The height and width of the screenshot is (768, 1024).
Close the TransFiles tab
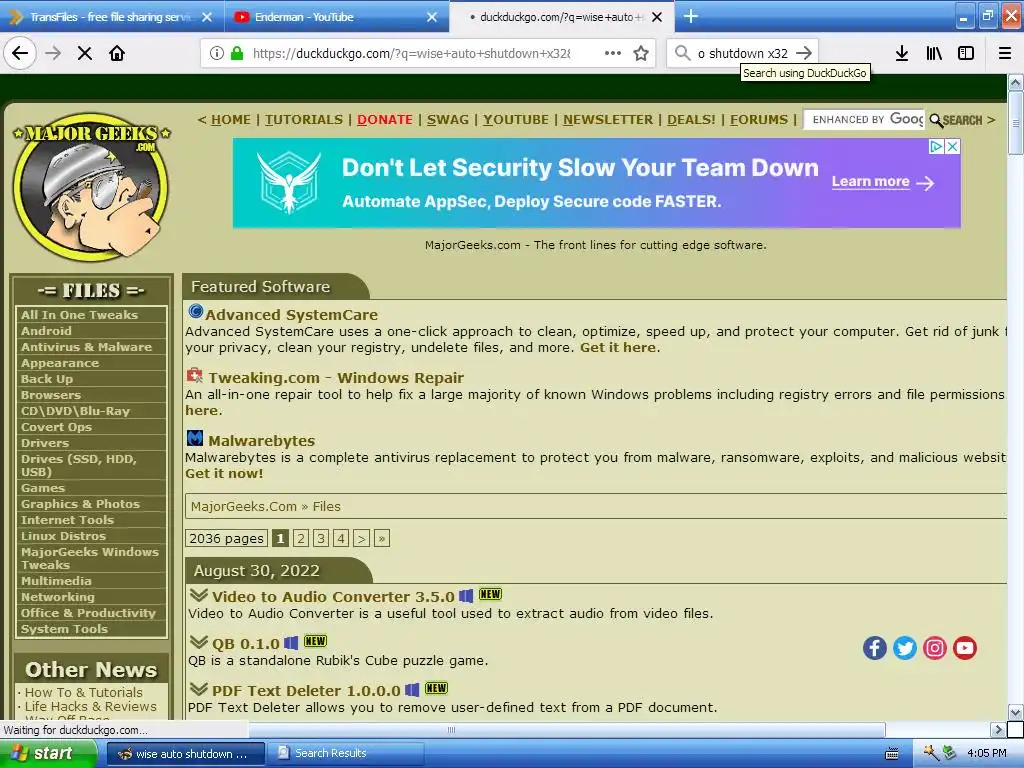(207, 17)
